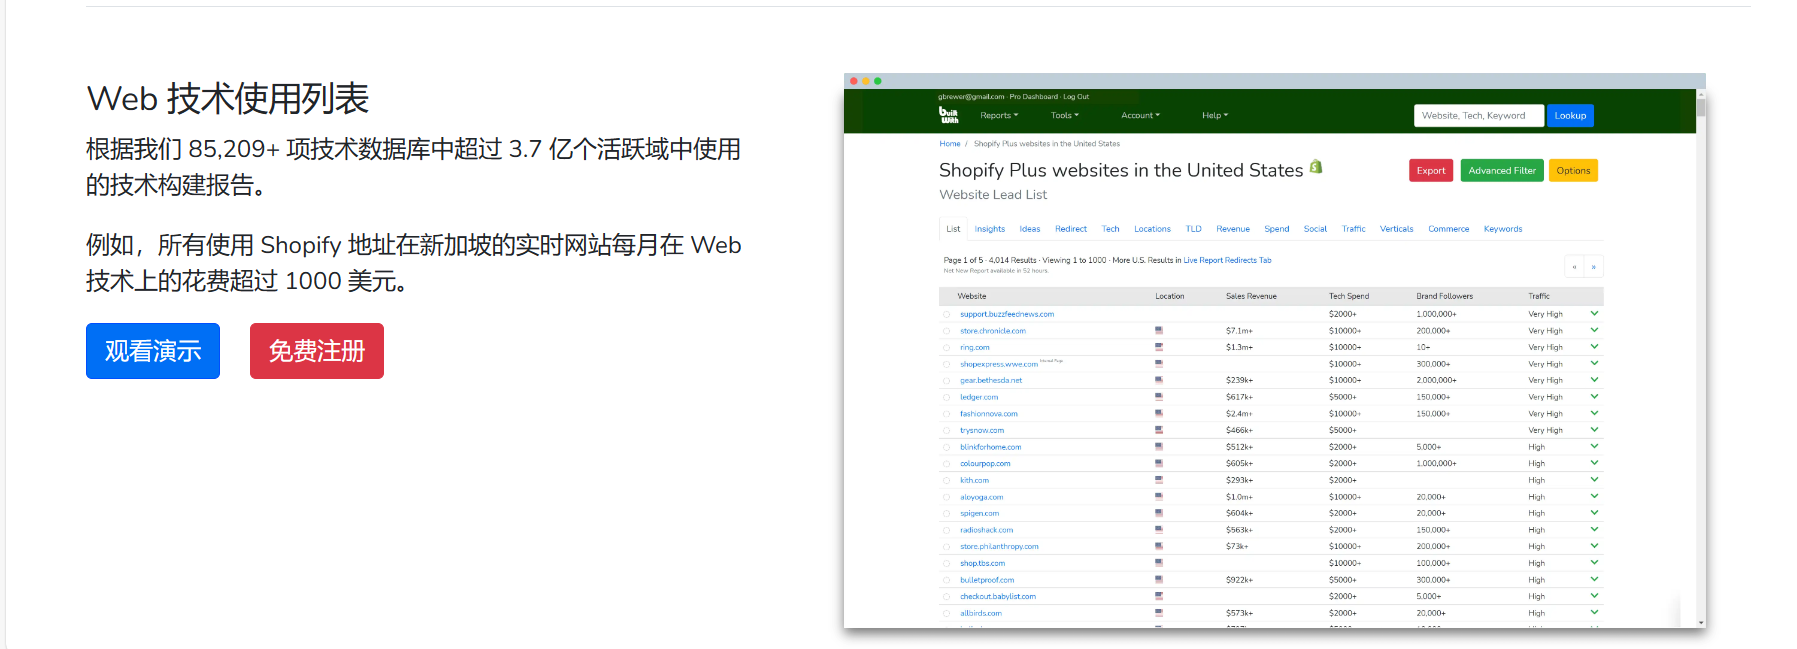Click US flag in bulletproof.com row
The image size is (1797, 649).
1159,580
